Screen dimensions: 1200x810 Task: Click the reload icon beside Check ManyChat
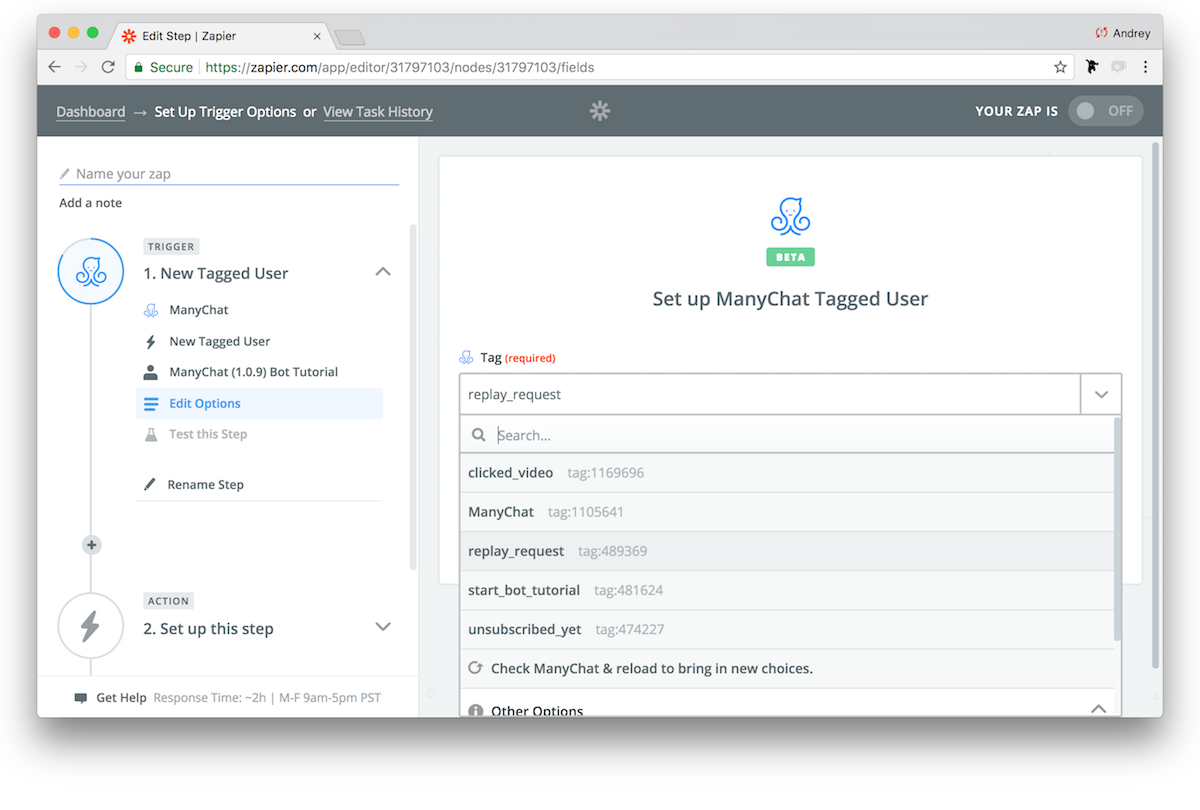click(x=476, y=668)
